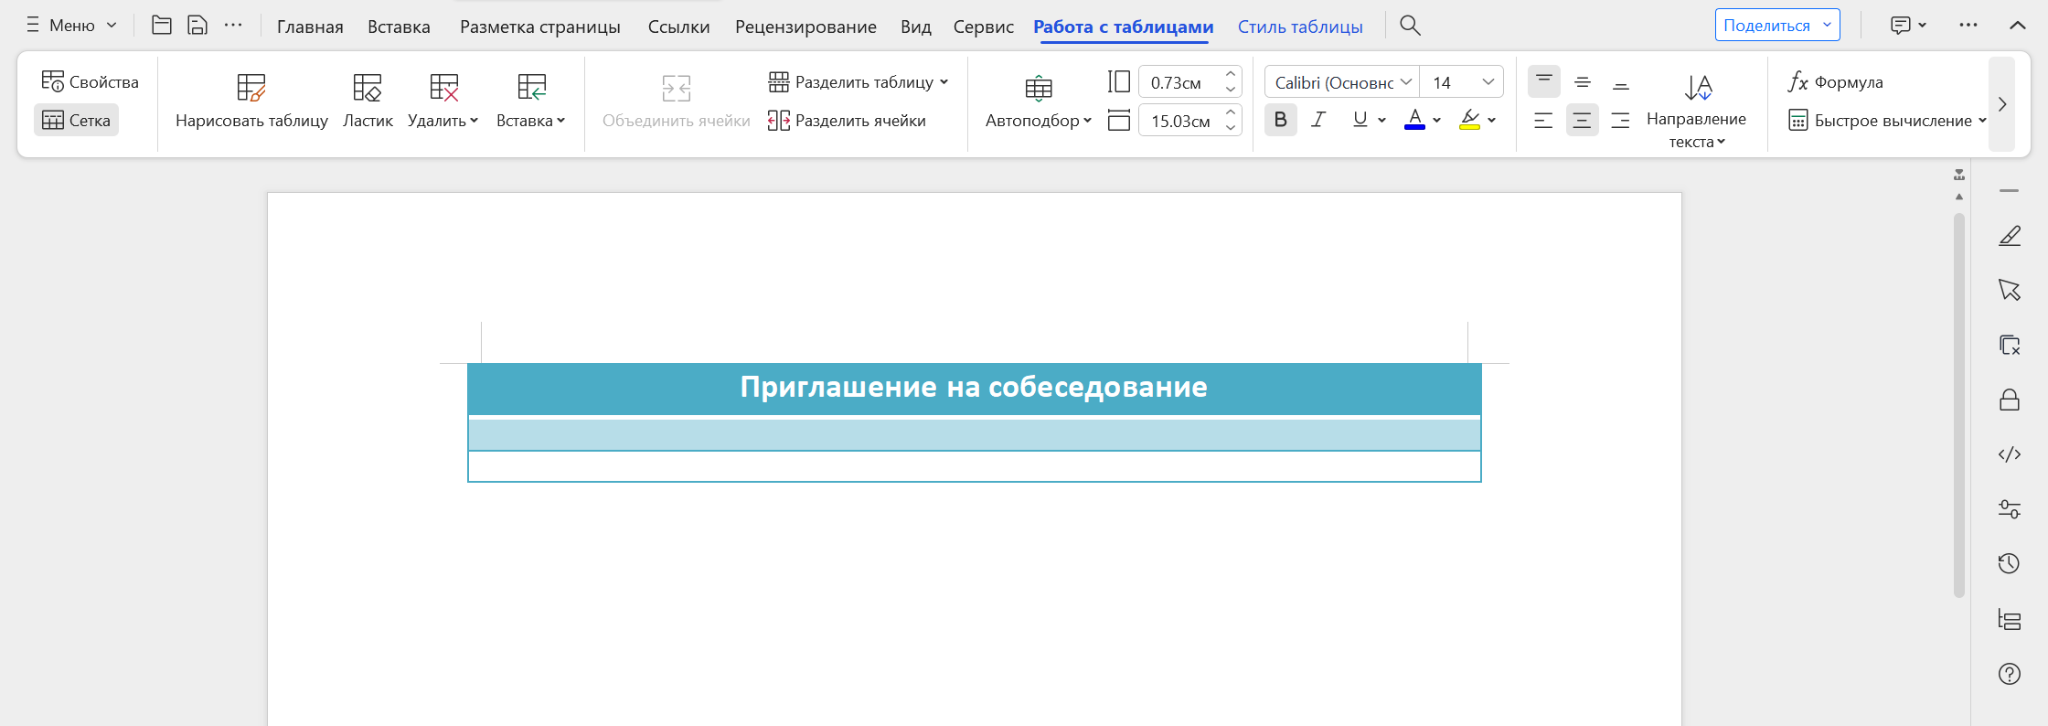The image size is (2048, 726).
Task: Toggle the Сетка gridlines button
Action: [77, 121]
